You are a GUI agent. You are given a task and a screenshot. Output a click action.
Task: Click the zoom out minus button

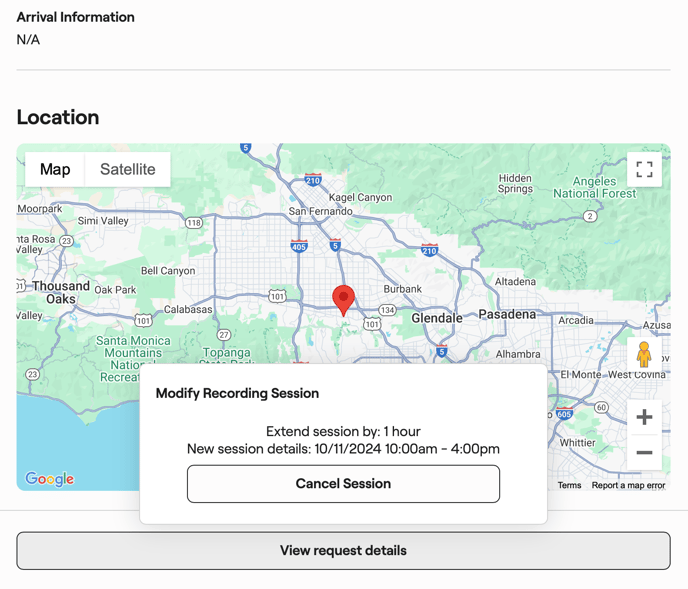644,453
